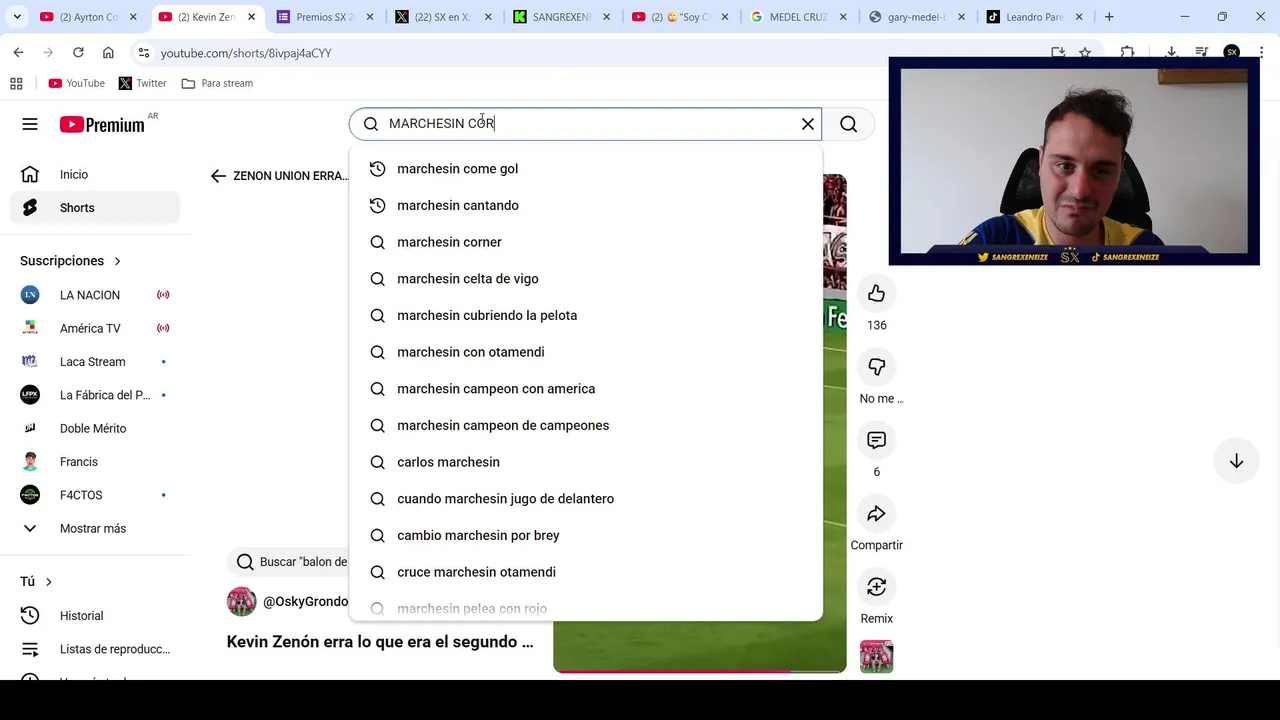Go to Inicio in sidebar

click(x=96, y=174)
